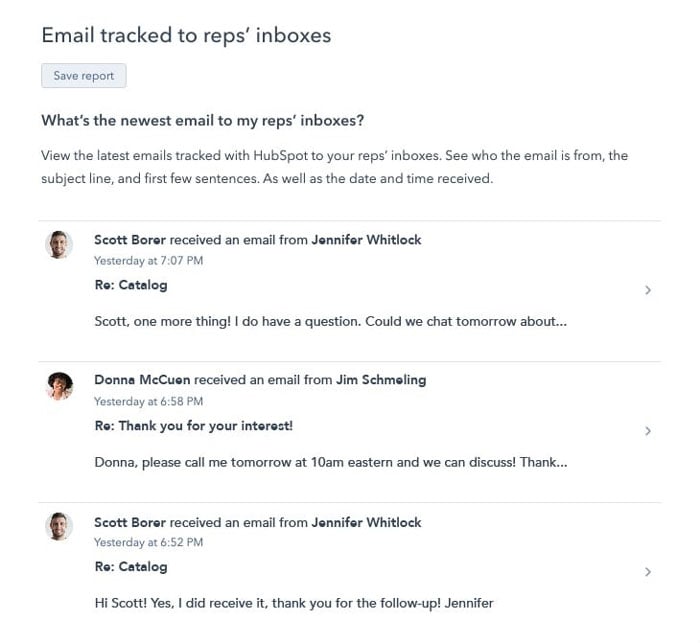
Task: Click Donna McCuen's profile avatar
Action: pos(60,385)
